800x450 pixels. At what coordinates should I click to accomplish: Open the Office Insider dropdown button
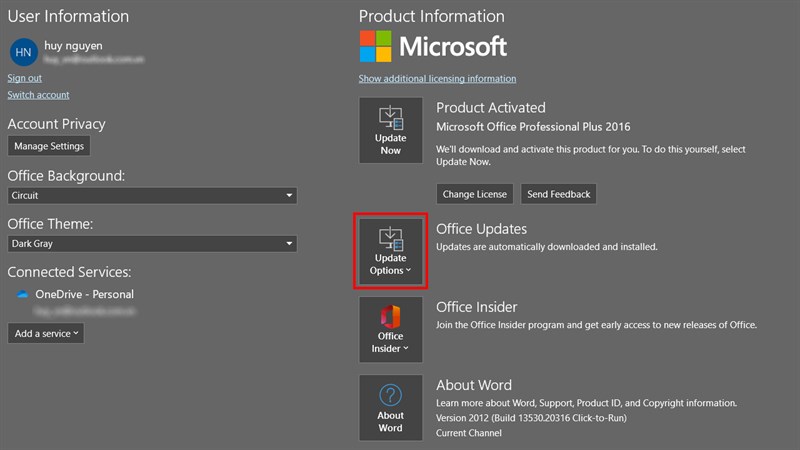(x=391, y=330)
